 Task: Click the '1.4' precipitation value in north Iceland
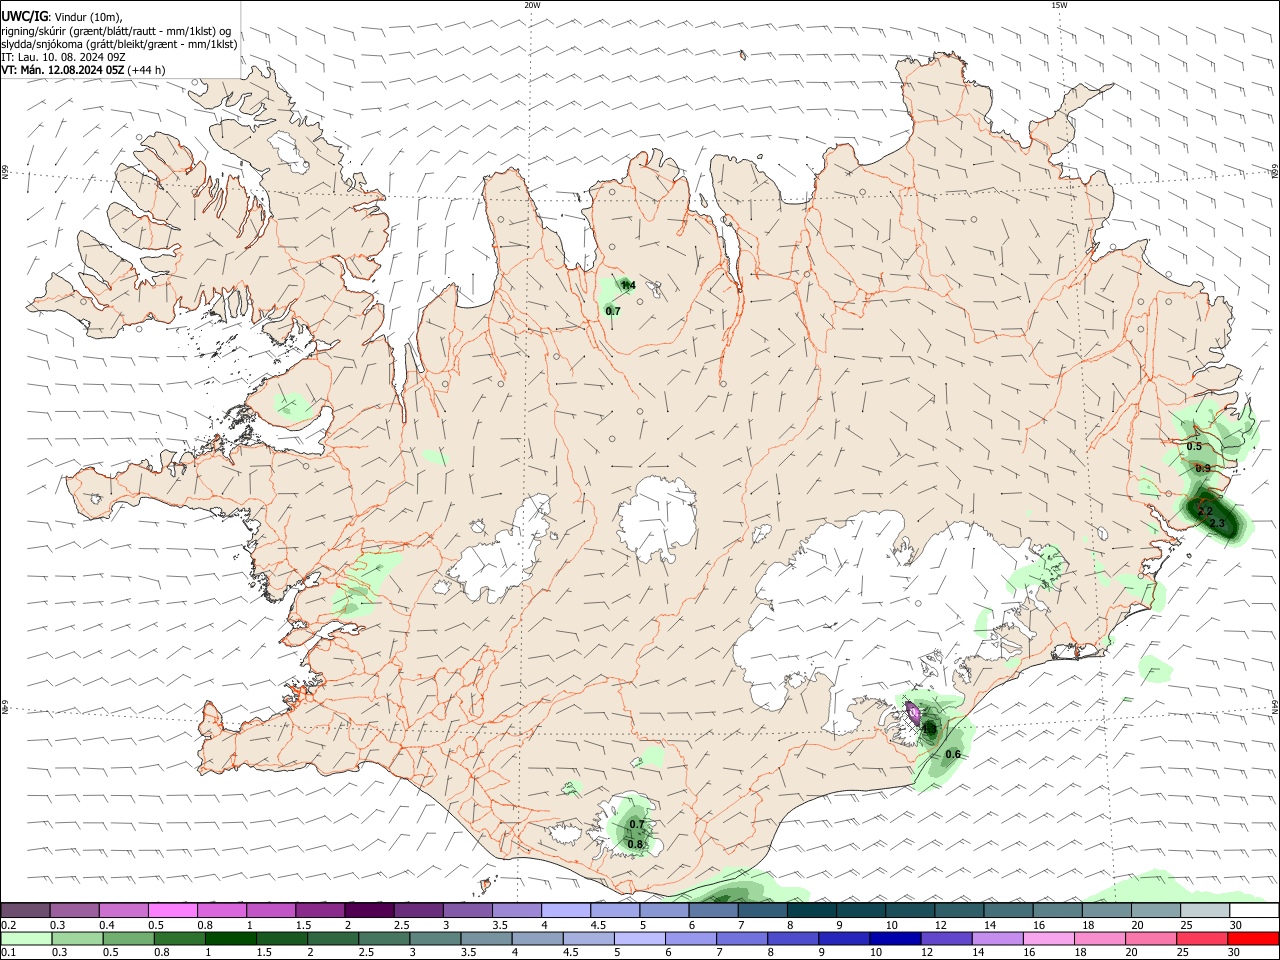tap(628, 286)
